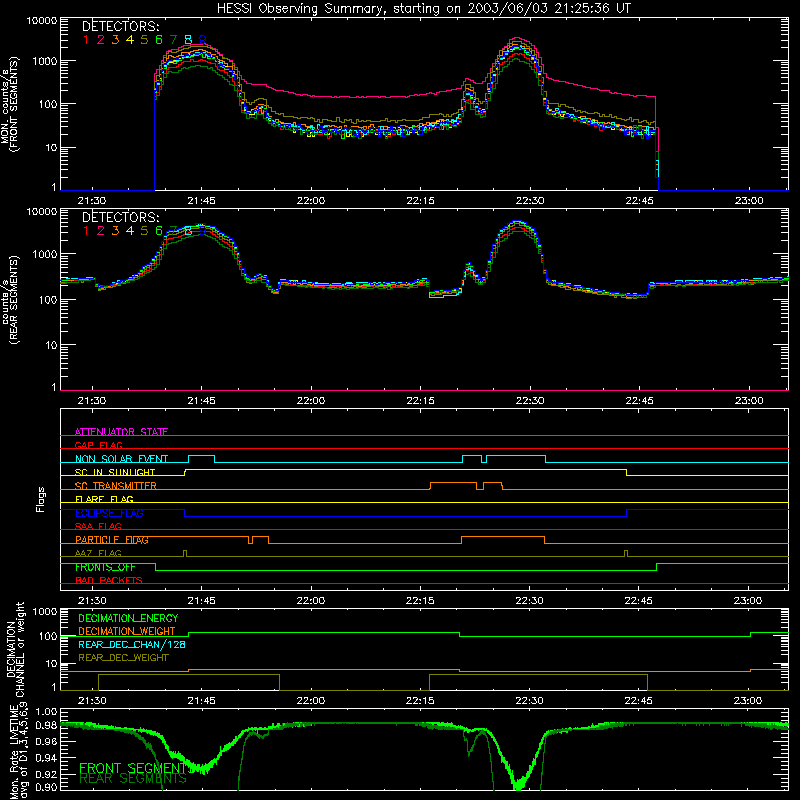Click the FLARE_FLAG label
The image size is (800, 800).
[x=104, y=499]
